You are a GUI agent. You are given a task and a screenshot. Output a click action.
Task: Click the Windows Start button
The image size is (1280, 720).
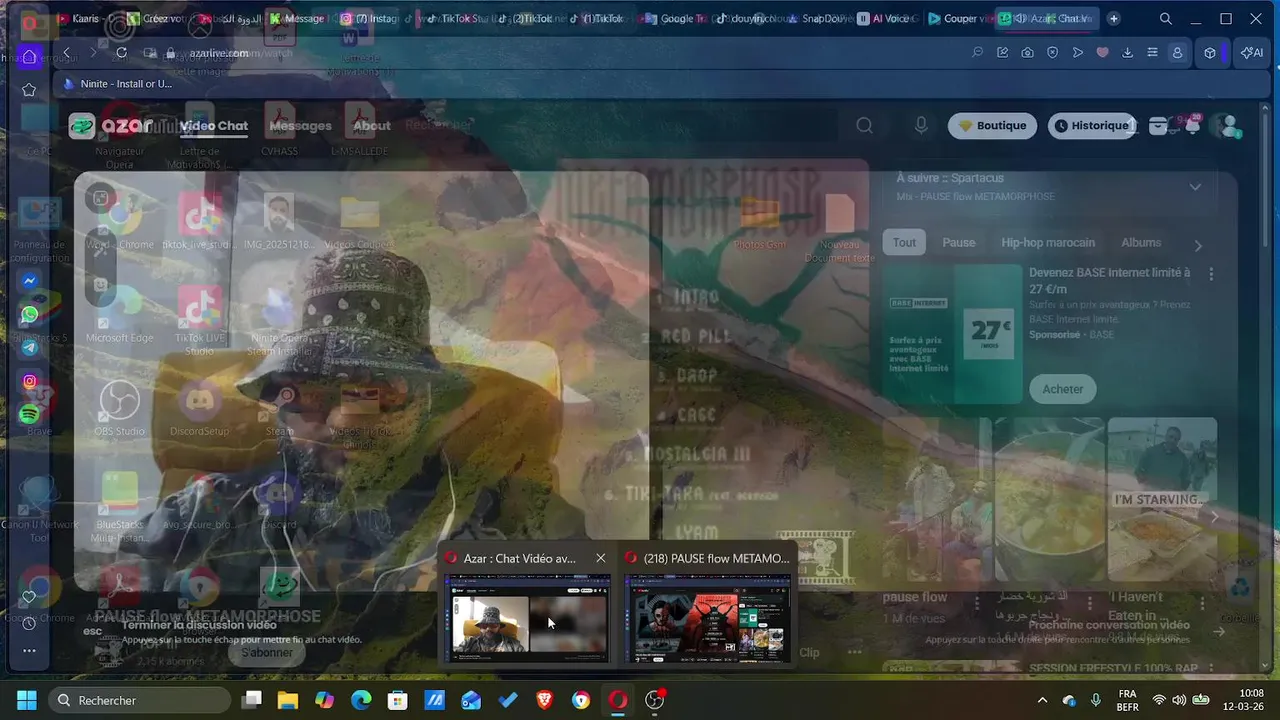click(27, 700)
